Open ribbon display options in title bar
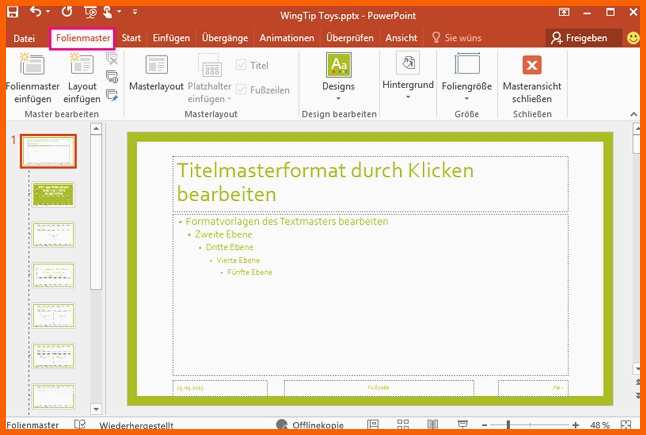646x435 pixels. [x=564, y=12]
